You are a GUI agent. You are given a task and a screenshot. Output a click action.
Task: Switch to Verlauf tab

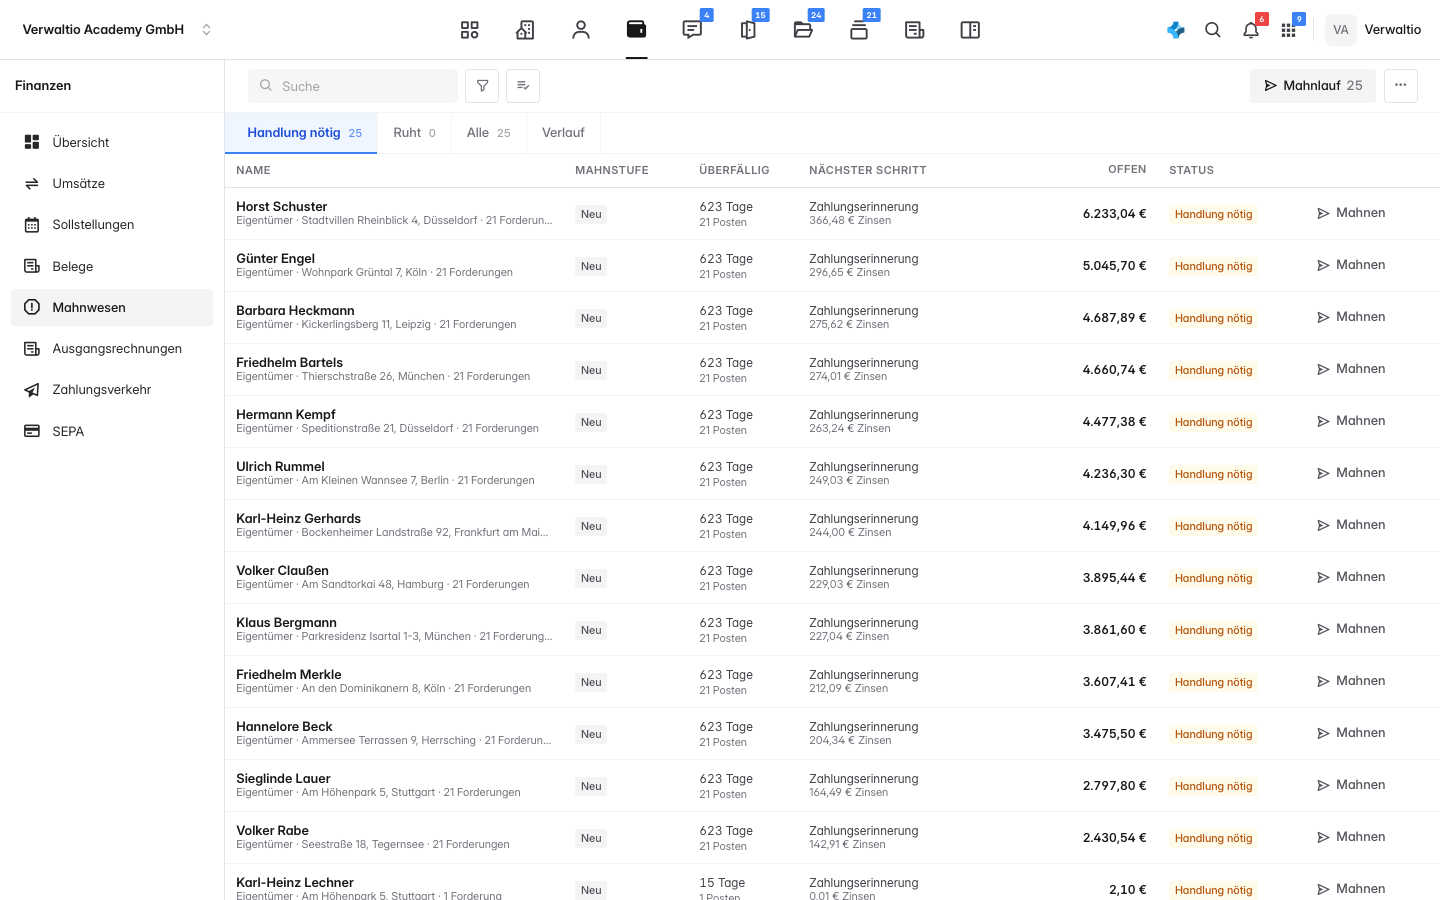click(563, 133)
